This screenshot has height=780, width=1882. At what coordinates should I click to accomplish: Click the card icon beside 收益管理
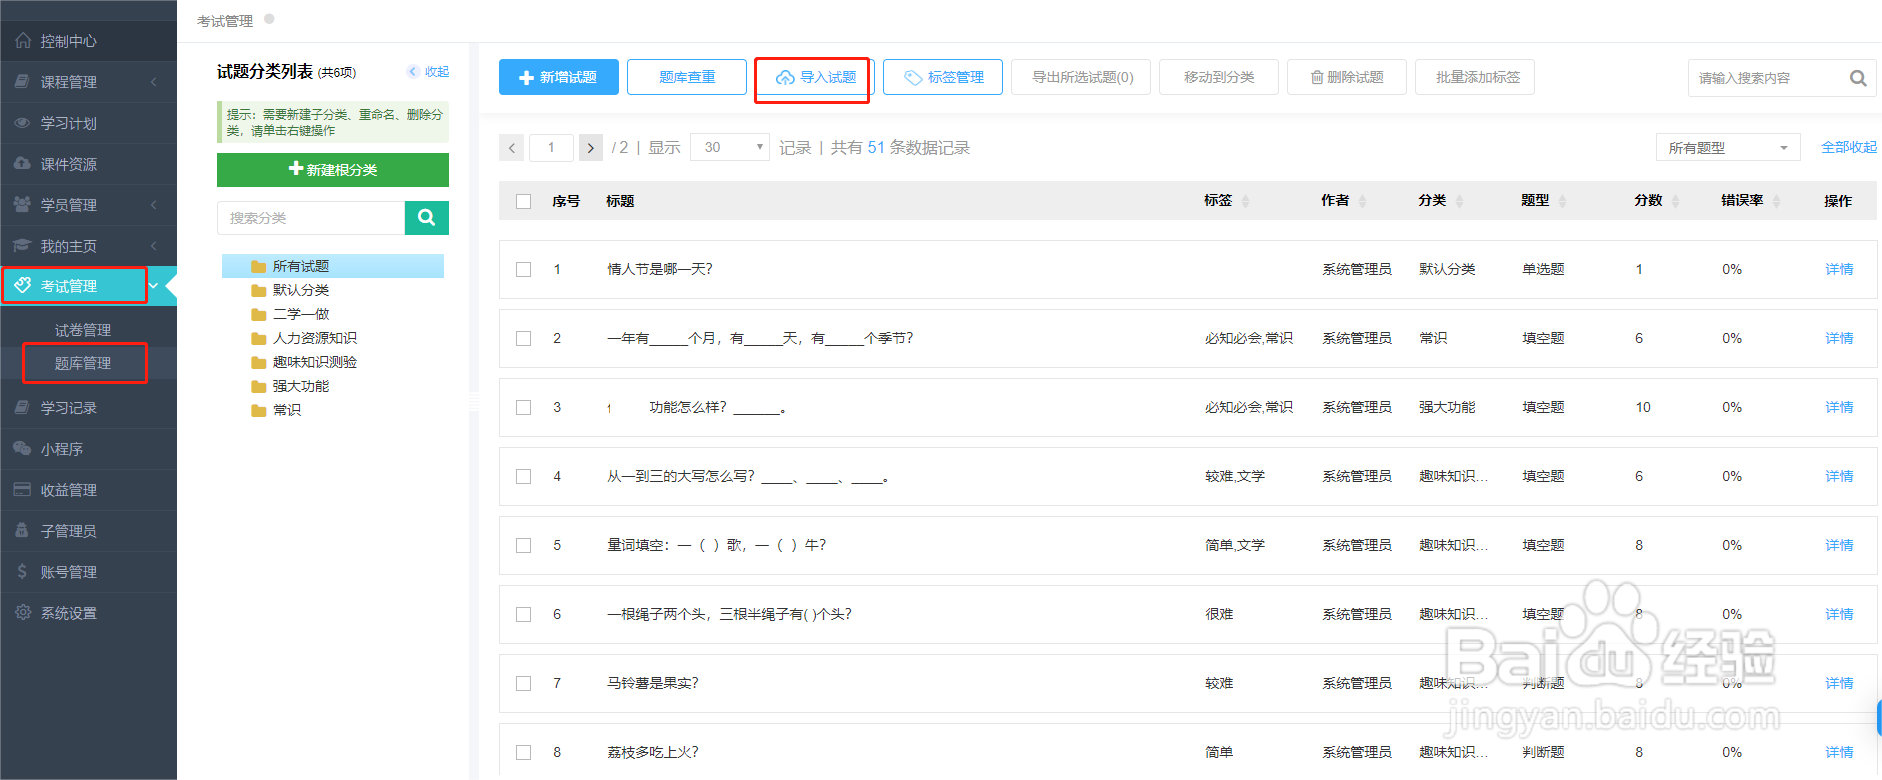(x=22, y=490)
